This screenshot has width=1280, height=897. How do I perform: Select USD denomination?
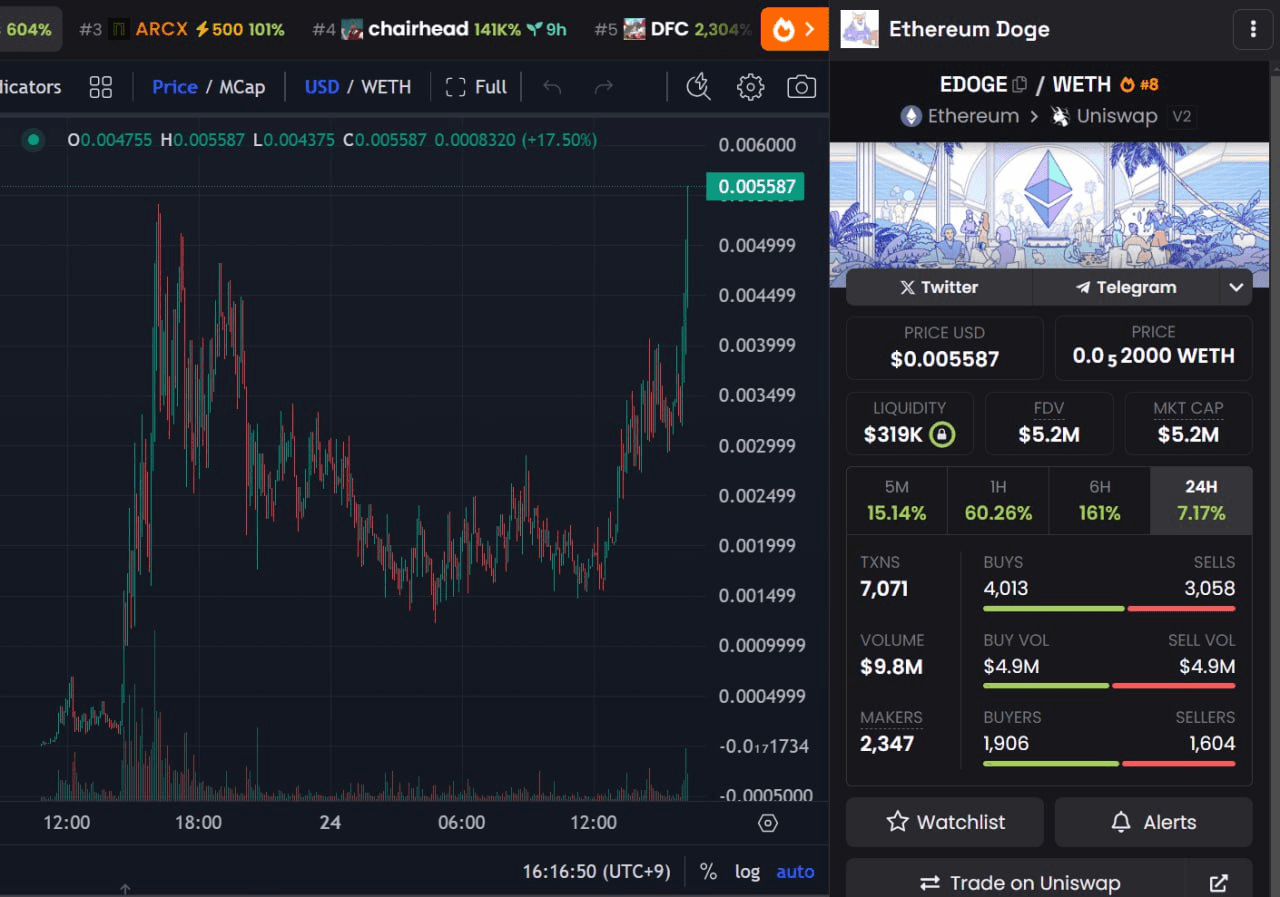coord(321,87)
